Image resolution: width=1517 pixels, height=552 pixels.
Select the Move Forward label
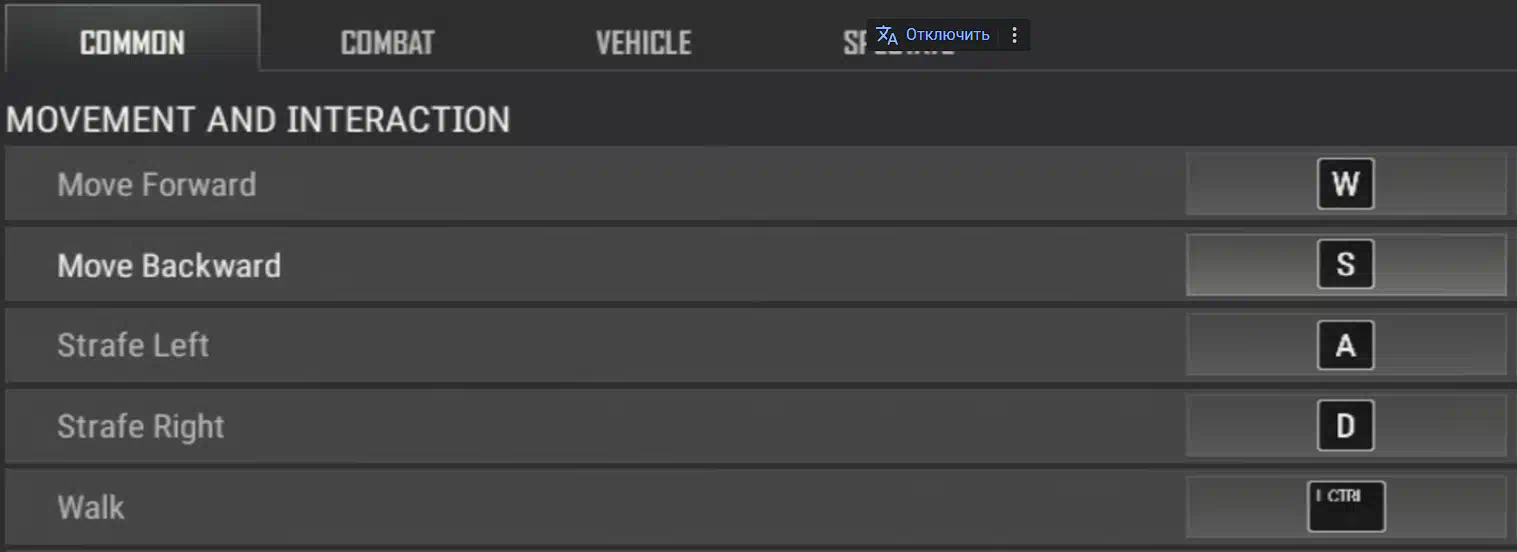pyautogui.click(x=157, y=185)
